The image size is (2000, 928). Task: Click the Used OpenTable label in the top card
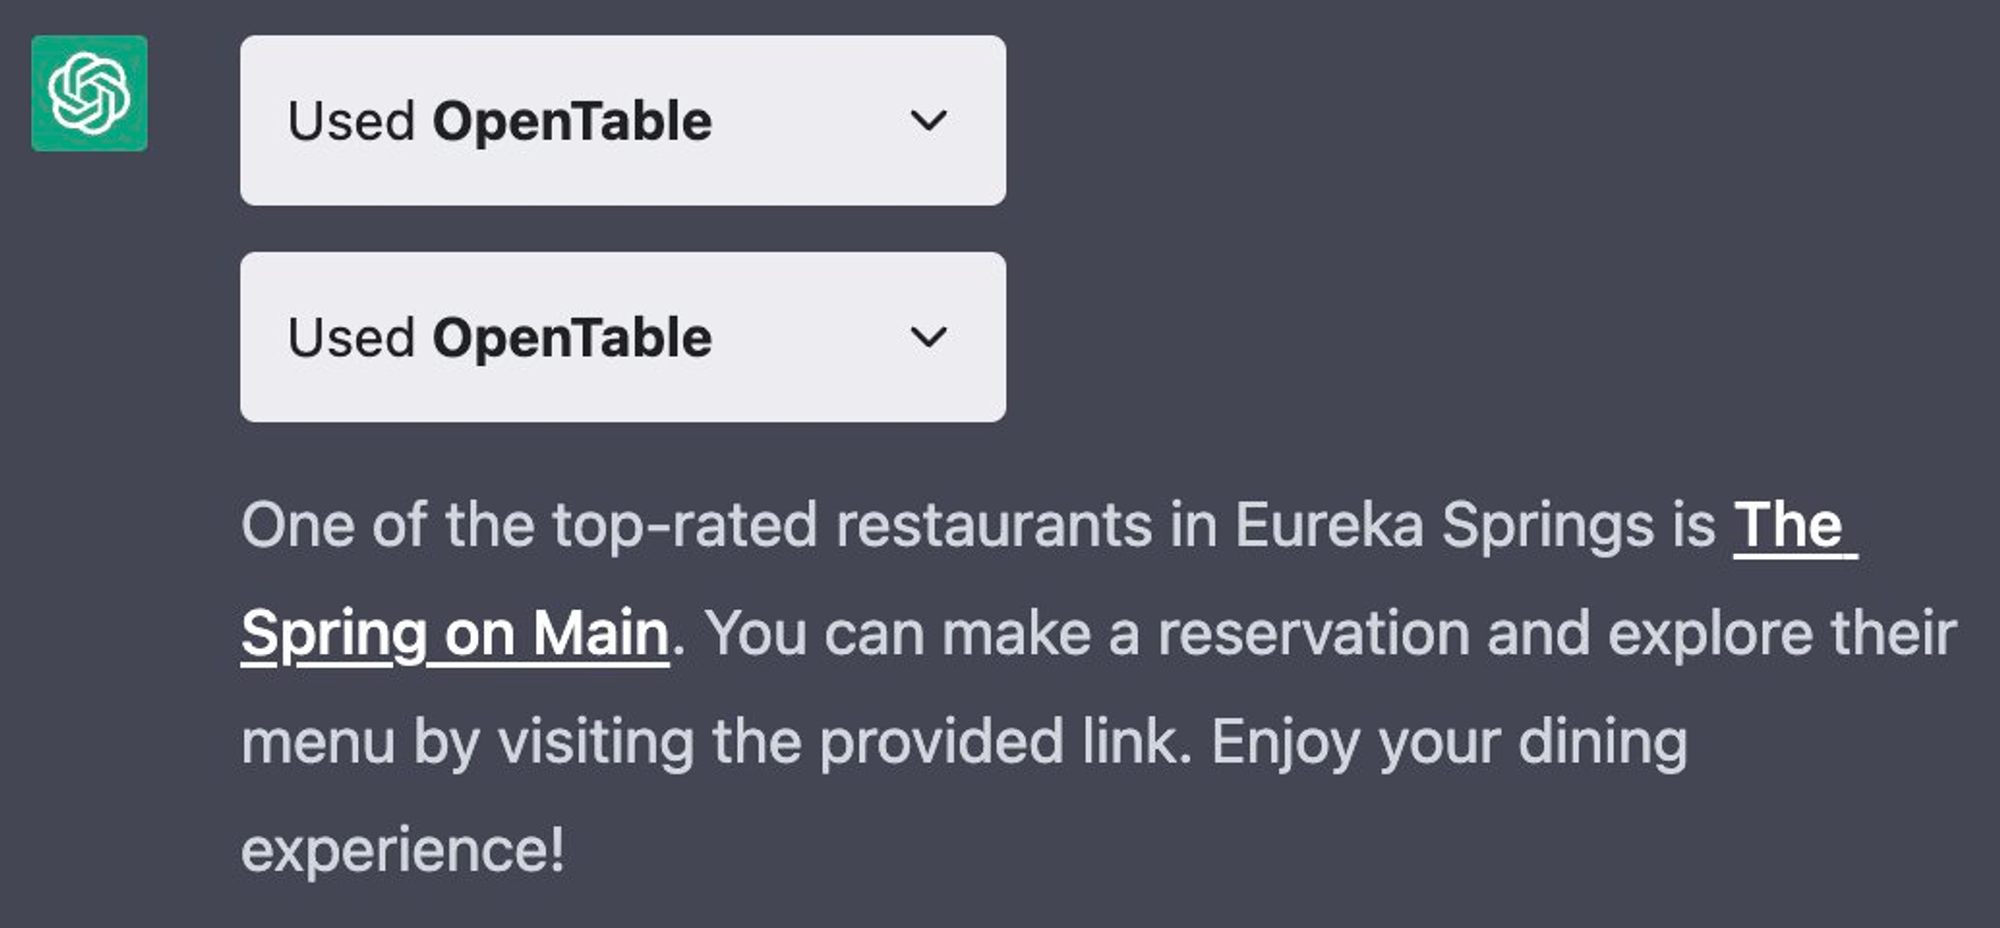tap(500, 120)
